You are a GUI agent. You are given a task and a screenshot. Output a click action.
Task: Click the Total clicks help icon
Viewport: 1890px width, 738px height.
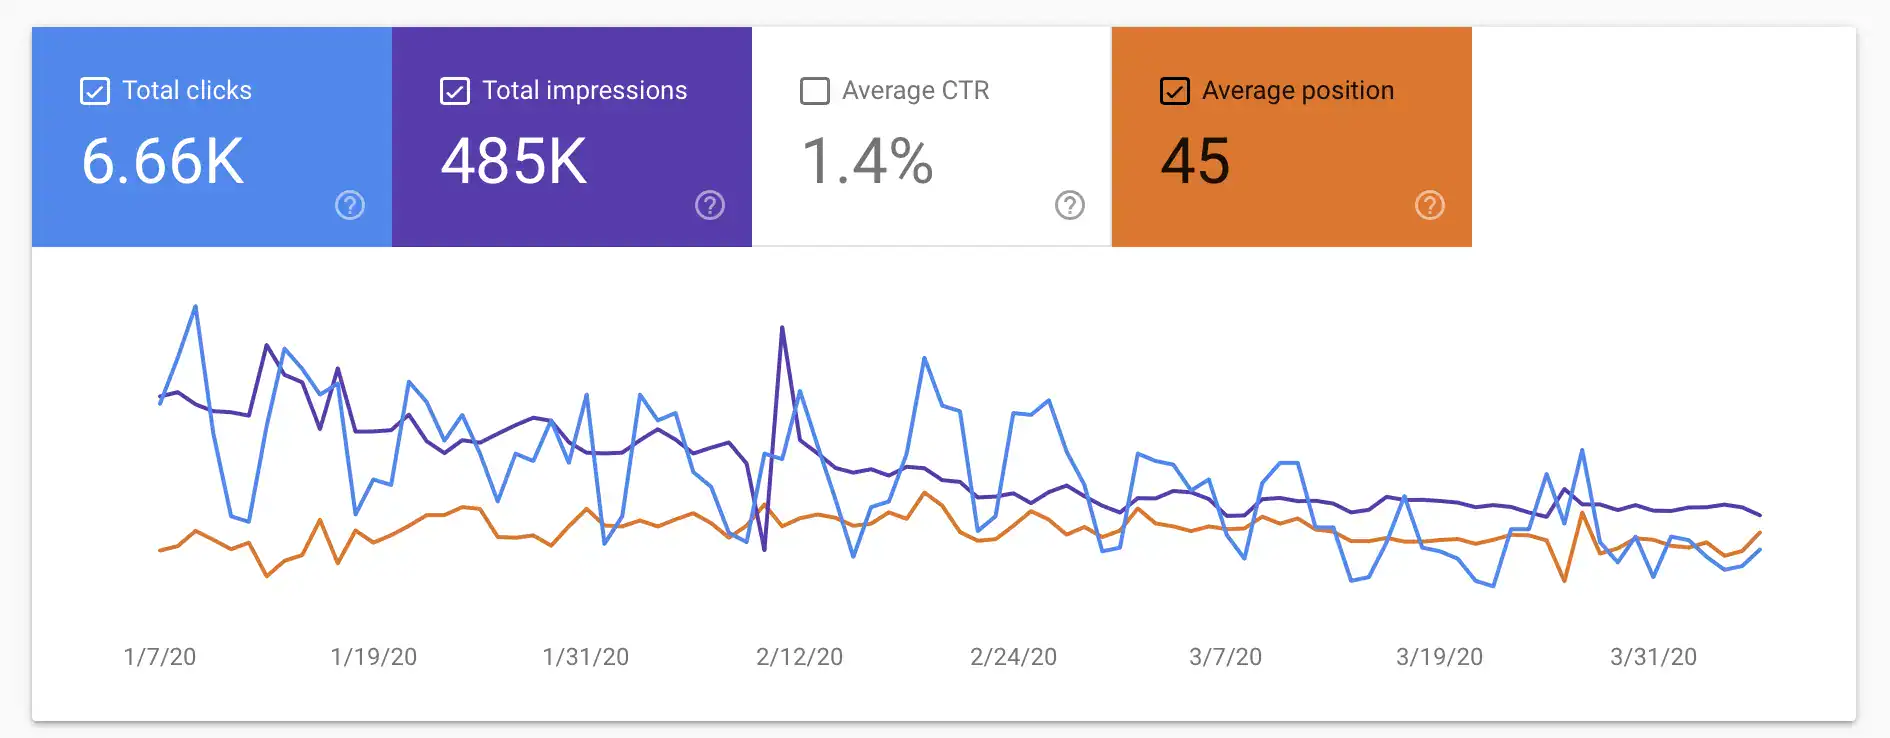350,206
